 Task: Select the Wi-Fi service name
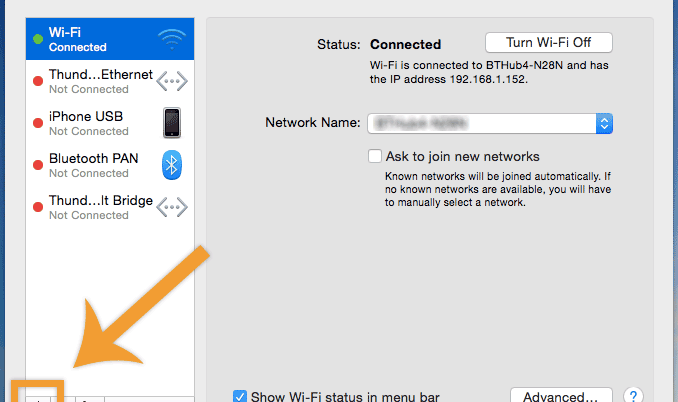pyautogui.click(x=65, y=33)
